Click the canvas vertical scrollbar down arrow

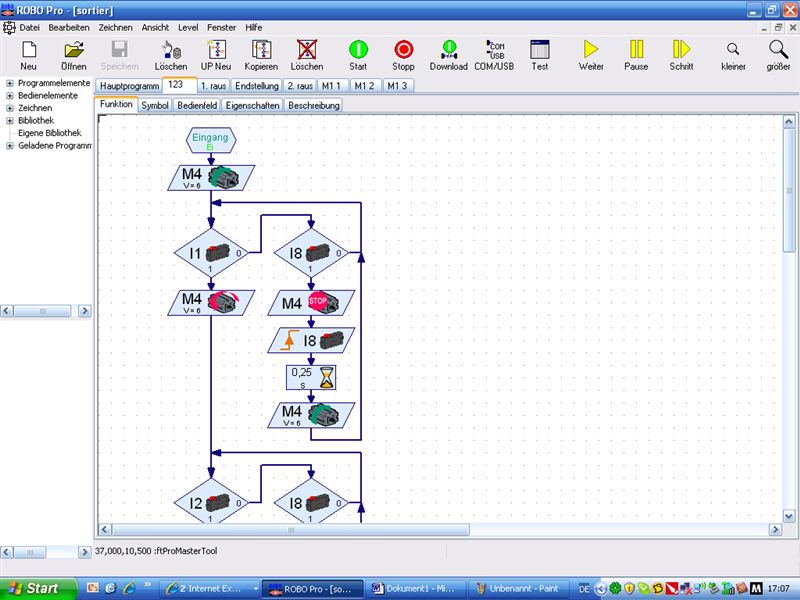point(789,516)
